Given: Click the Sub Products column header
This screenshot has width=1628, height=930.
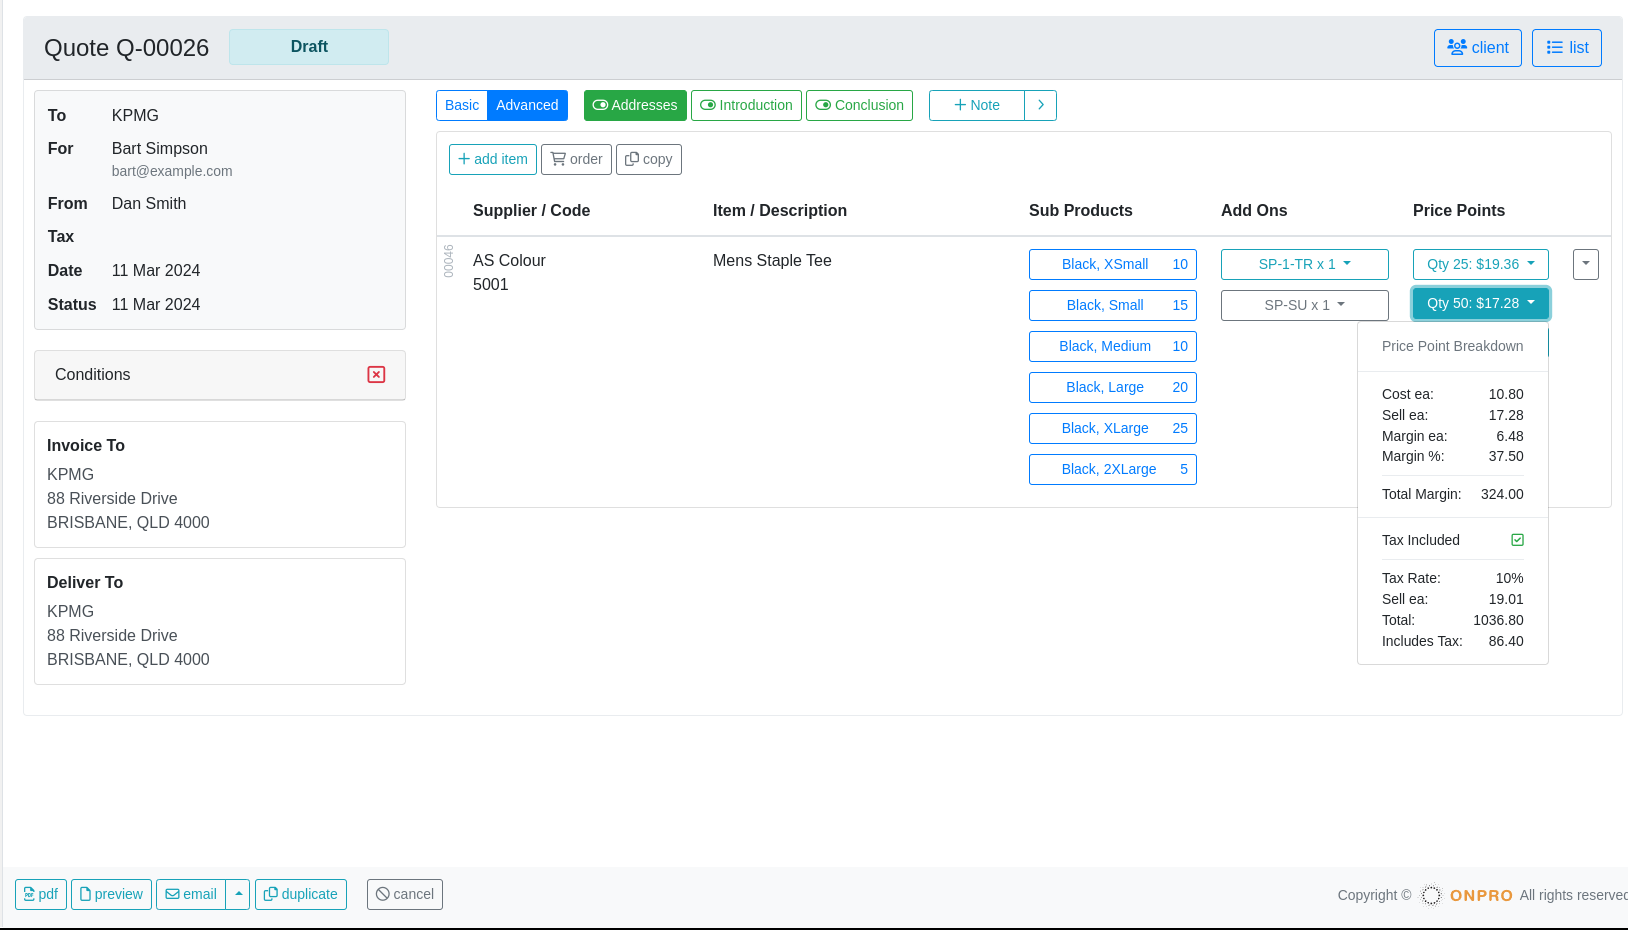Looking at the screenshot, I should coord(1081,210).
